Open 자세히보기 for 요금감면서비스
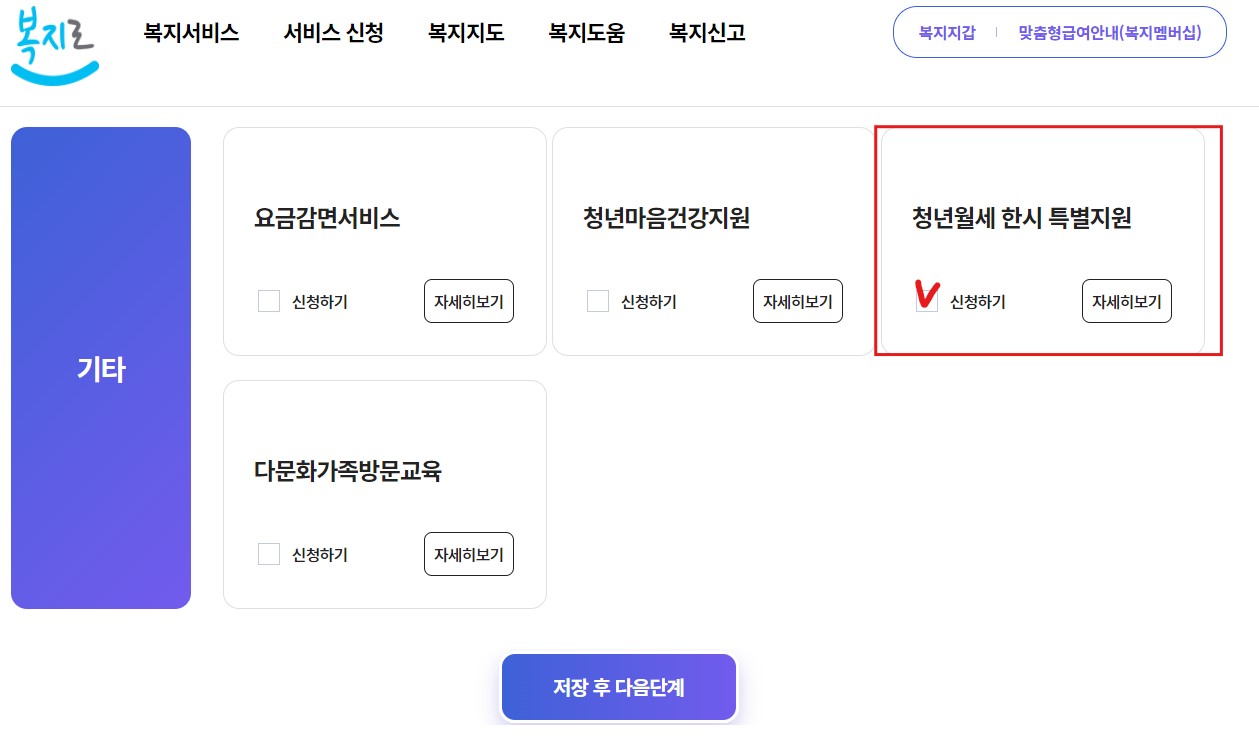This screenshot has height=738, width=1259. click(468, 301)
